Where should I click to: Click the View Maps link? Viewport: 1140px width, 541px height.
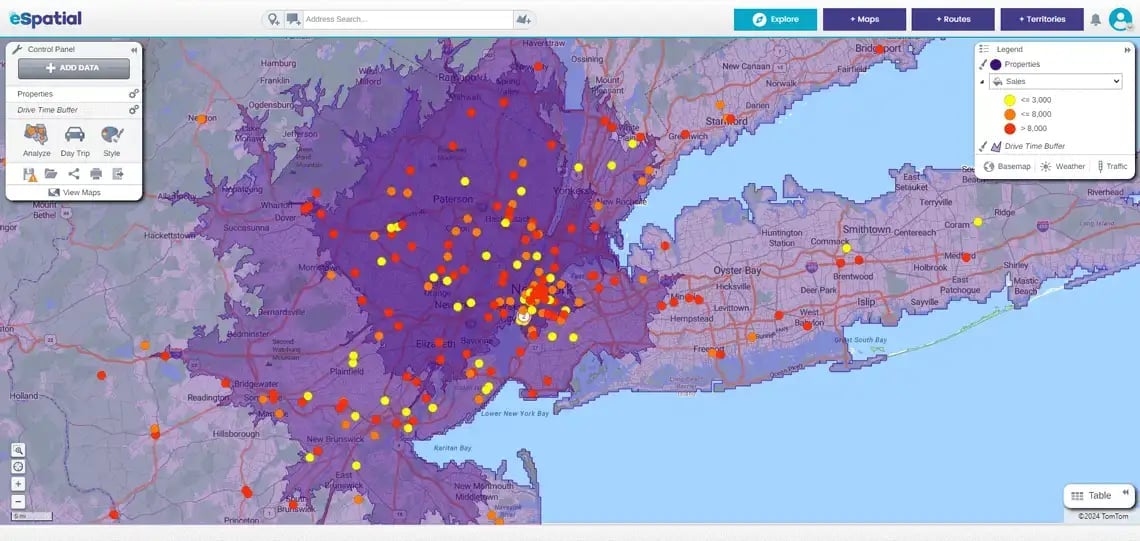click(x=74, y=193)
